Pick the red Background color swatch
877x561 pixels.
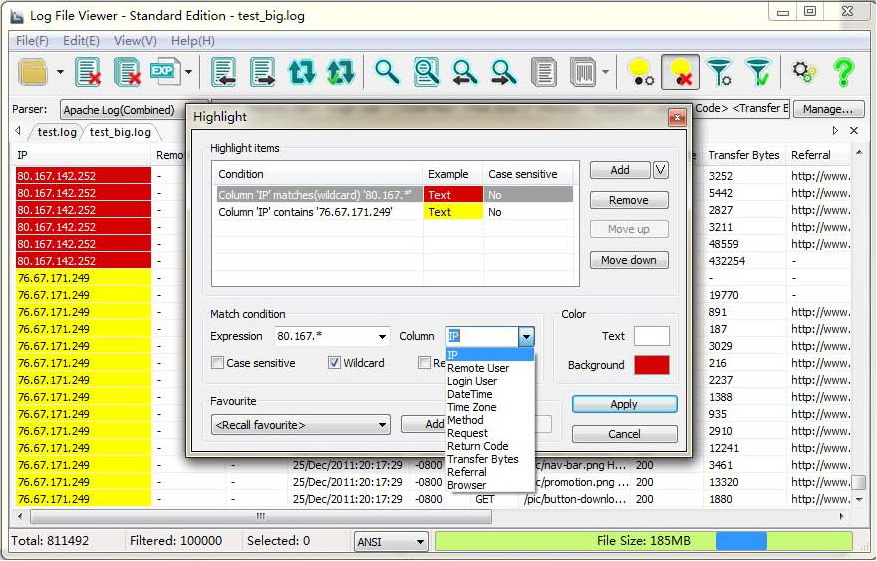point(651,365)
